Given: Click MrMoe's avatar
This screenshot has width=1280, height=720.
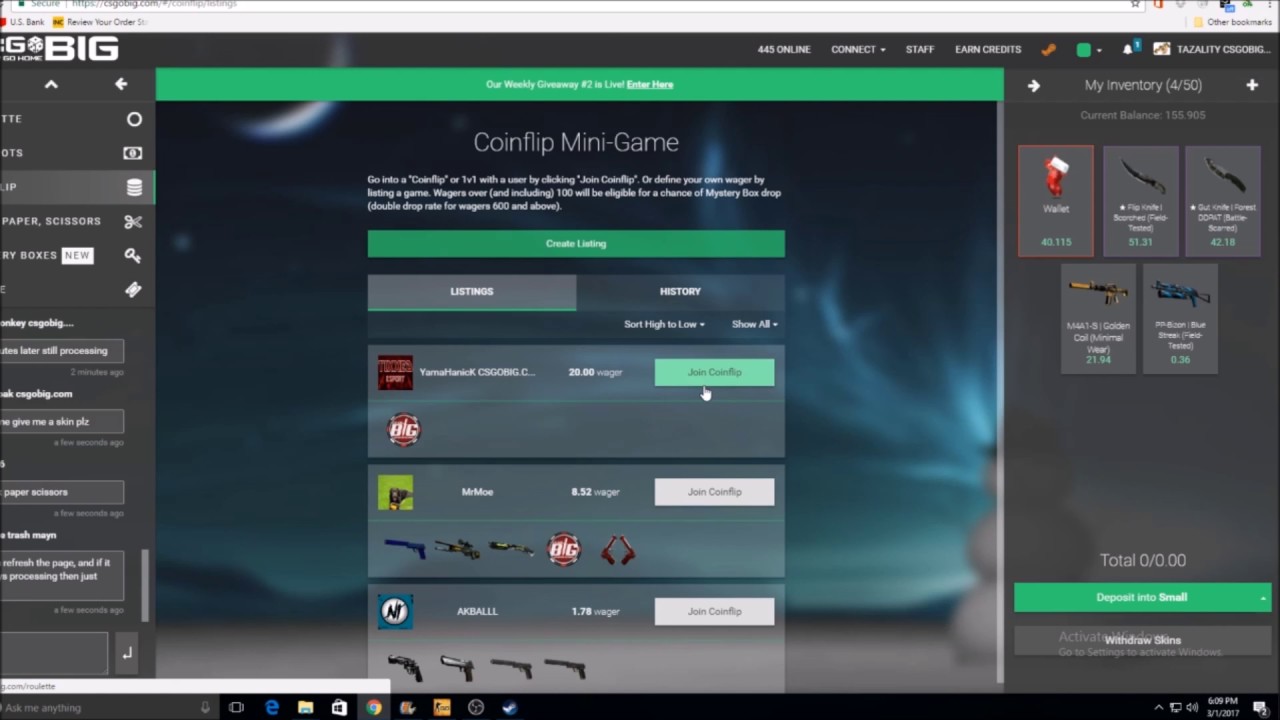Looking at the screenshot, I should [x=395, y=492].
